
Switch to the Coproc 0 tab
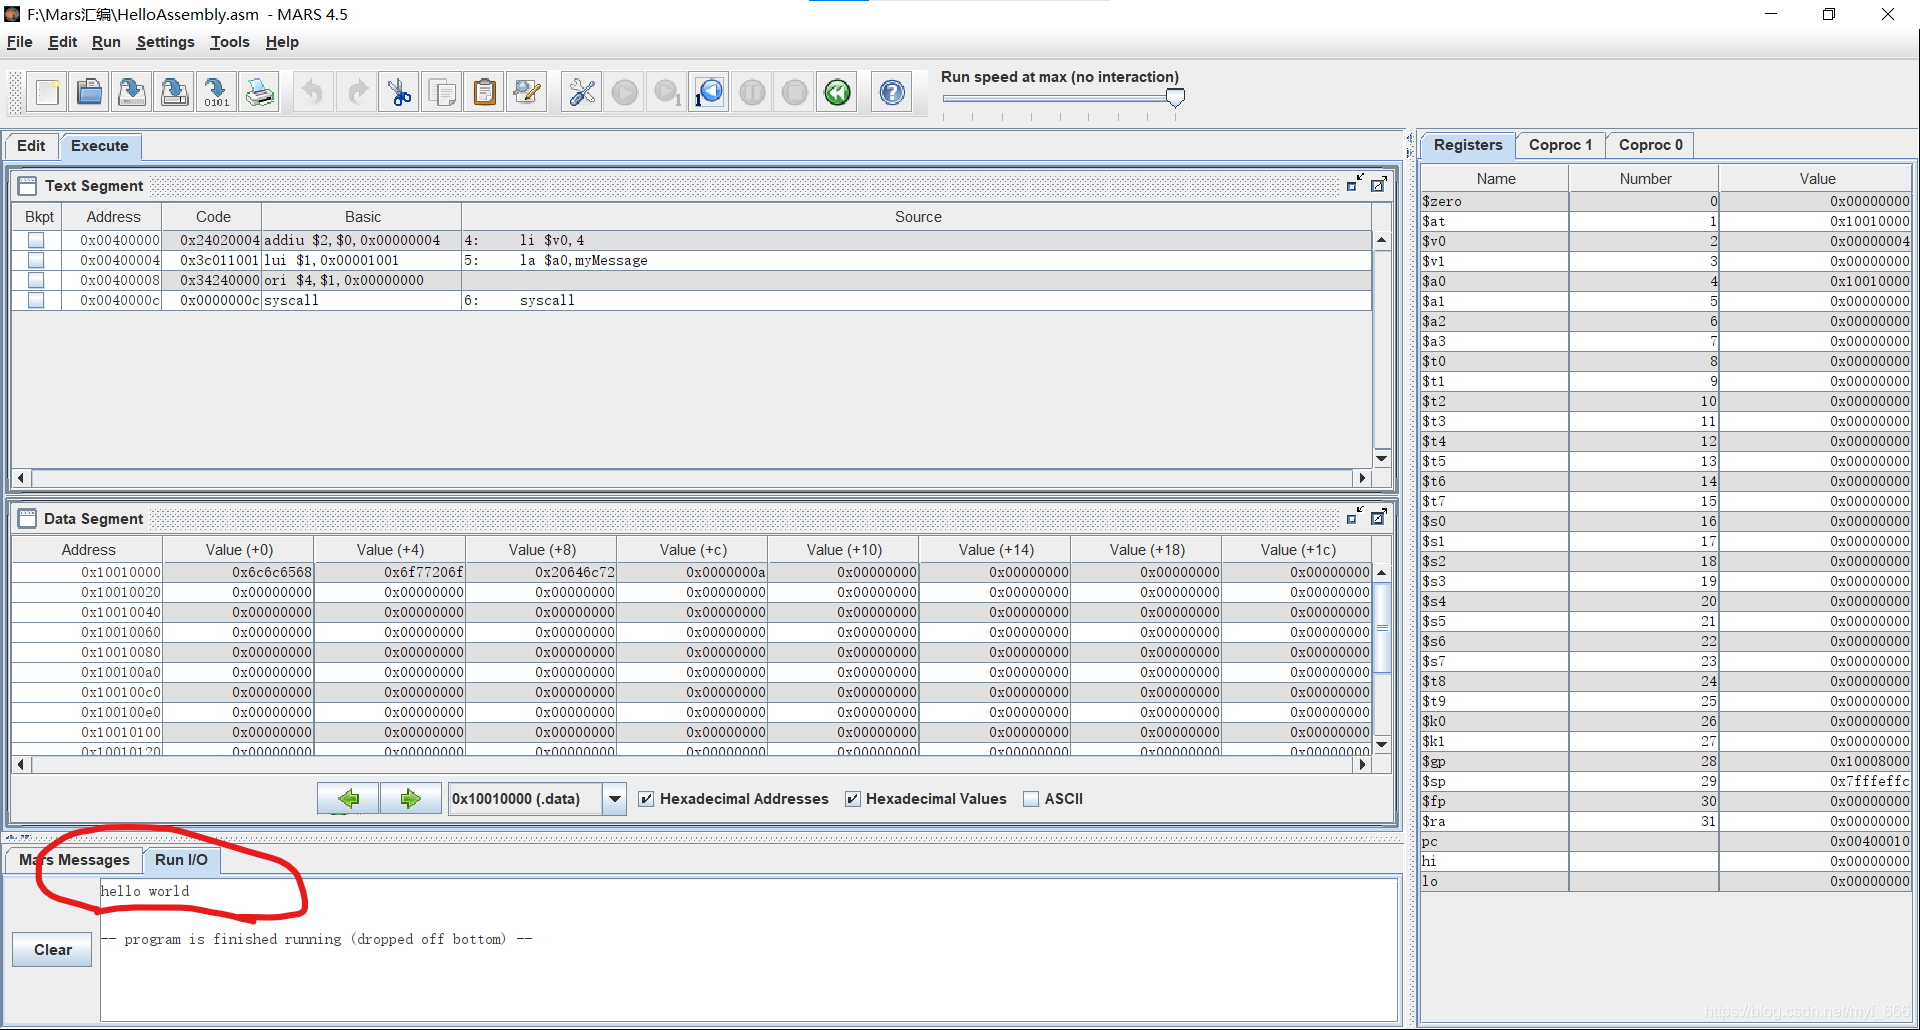pos(1650,145)
